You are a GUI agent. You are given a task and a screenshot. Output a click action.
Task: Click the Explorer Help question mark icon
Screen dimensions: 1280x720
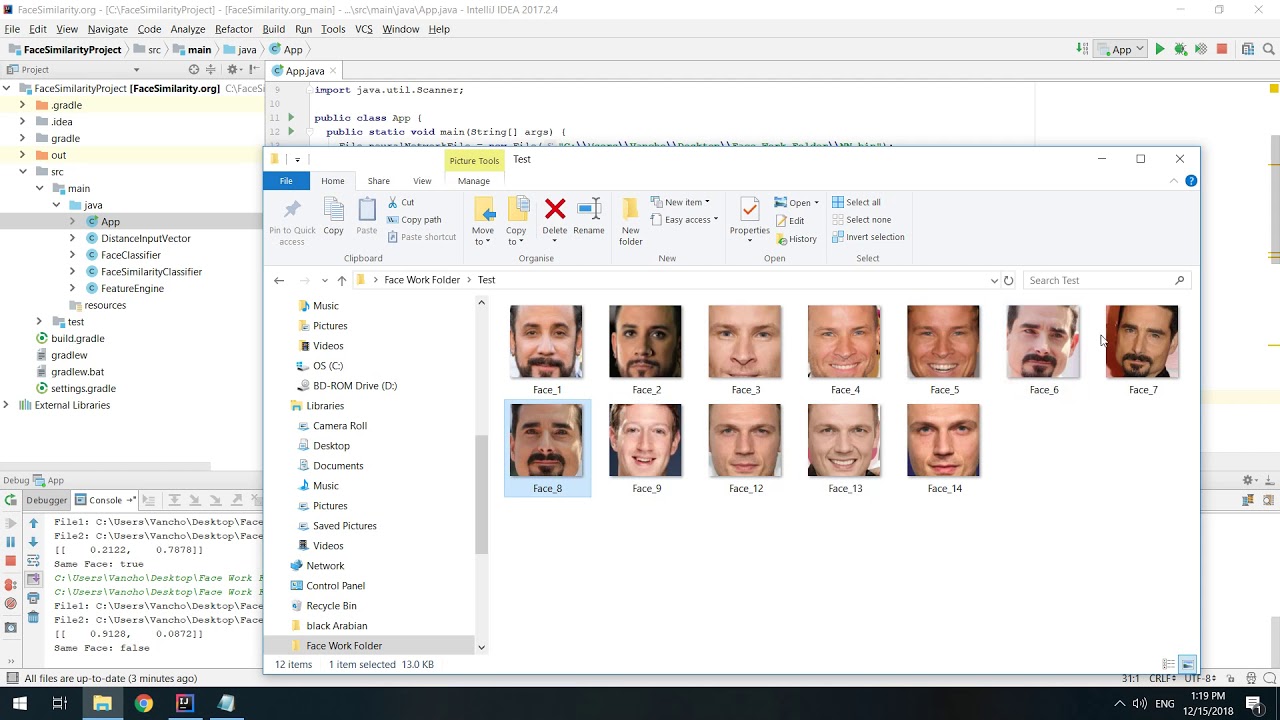click(1191, 181)
